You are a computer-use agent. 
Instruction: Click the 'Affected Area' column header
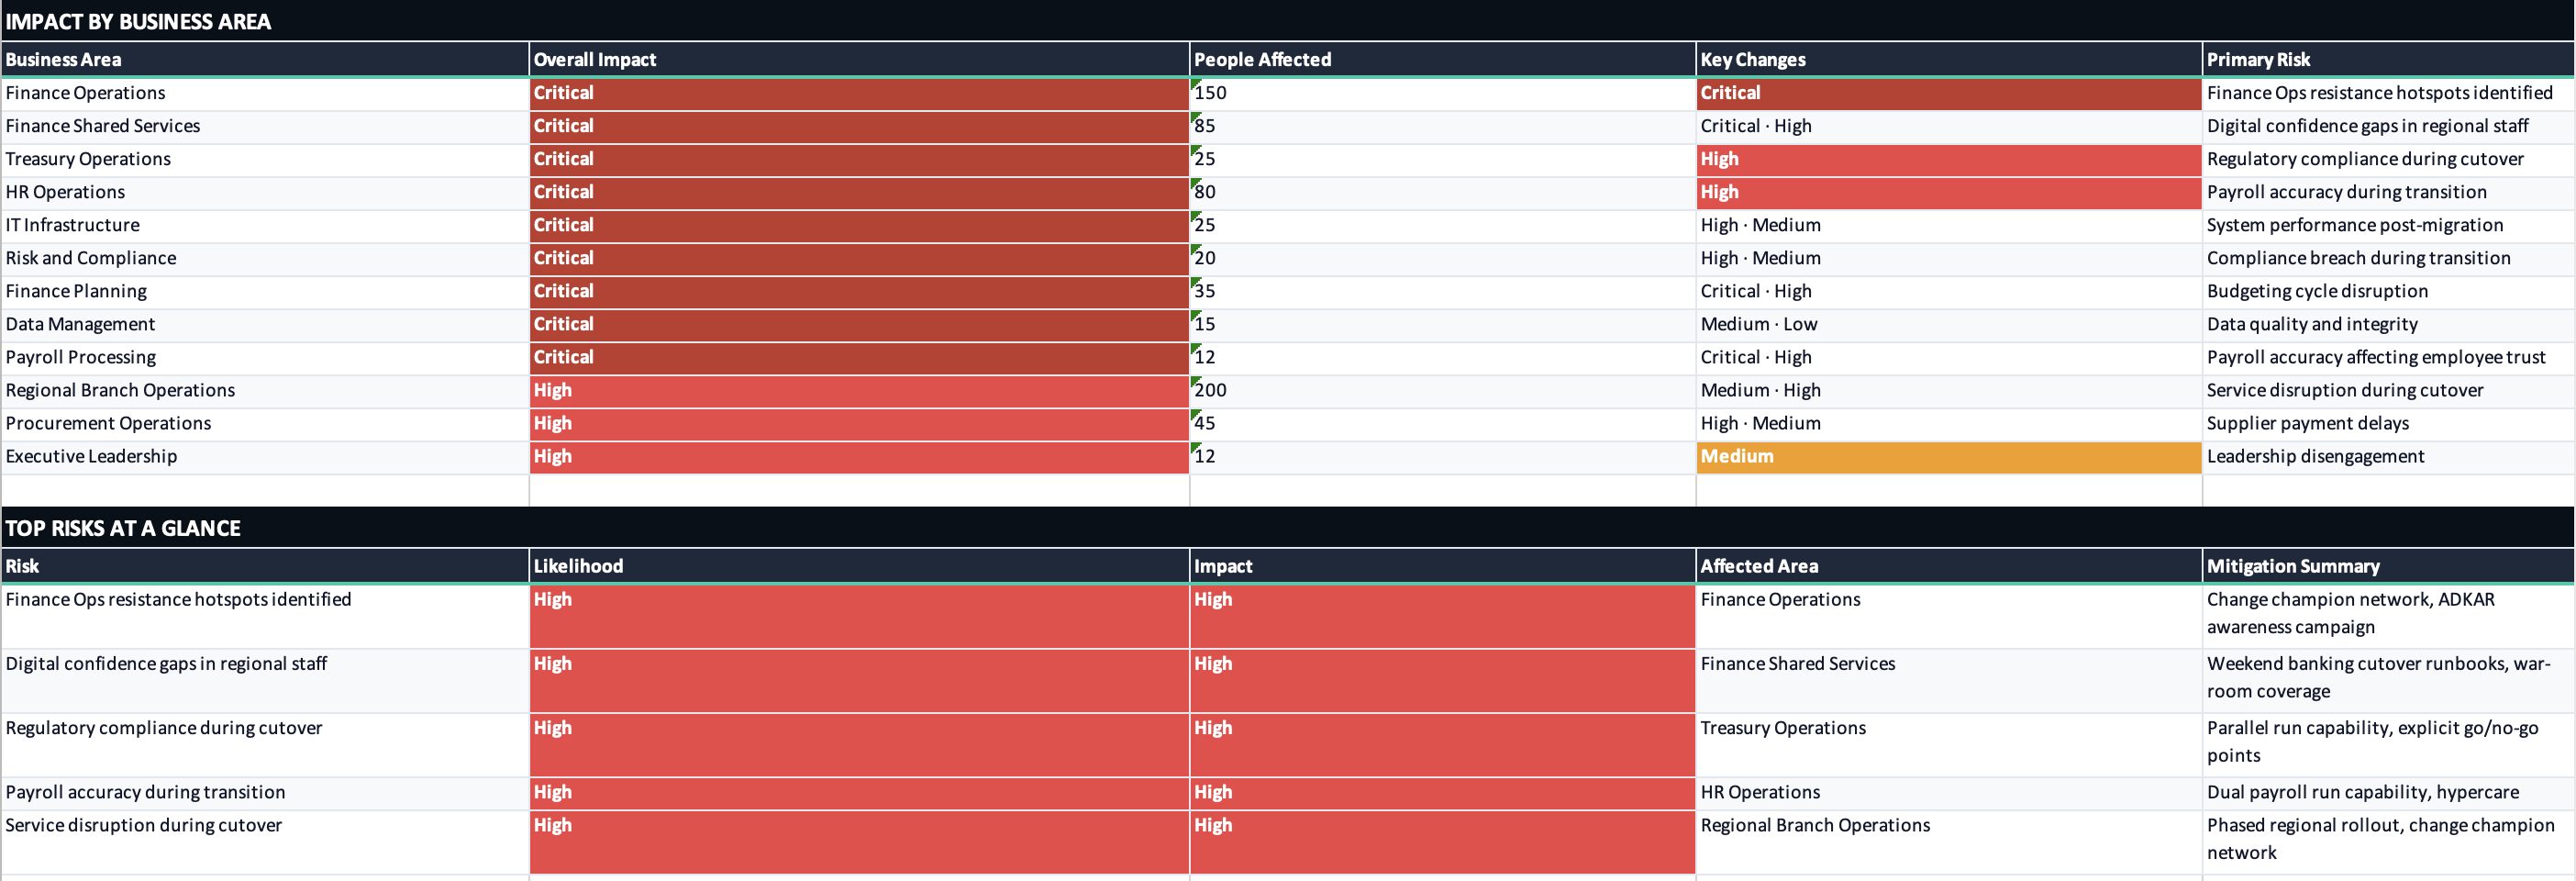1949,566
